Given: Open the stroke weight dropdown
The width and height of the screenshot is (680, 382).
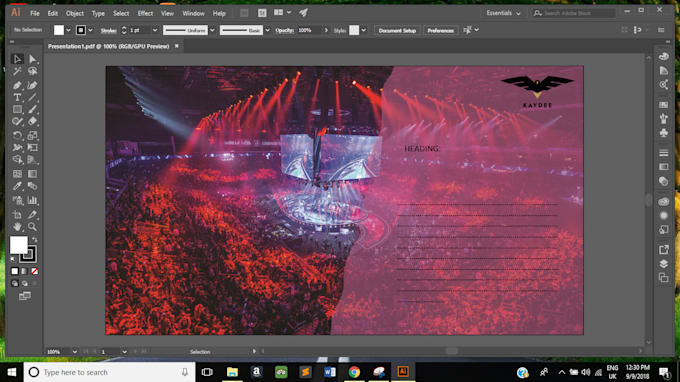Looking at the screenshot, I should (155, 30).
